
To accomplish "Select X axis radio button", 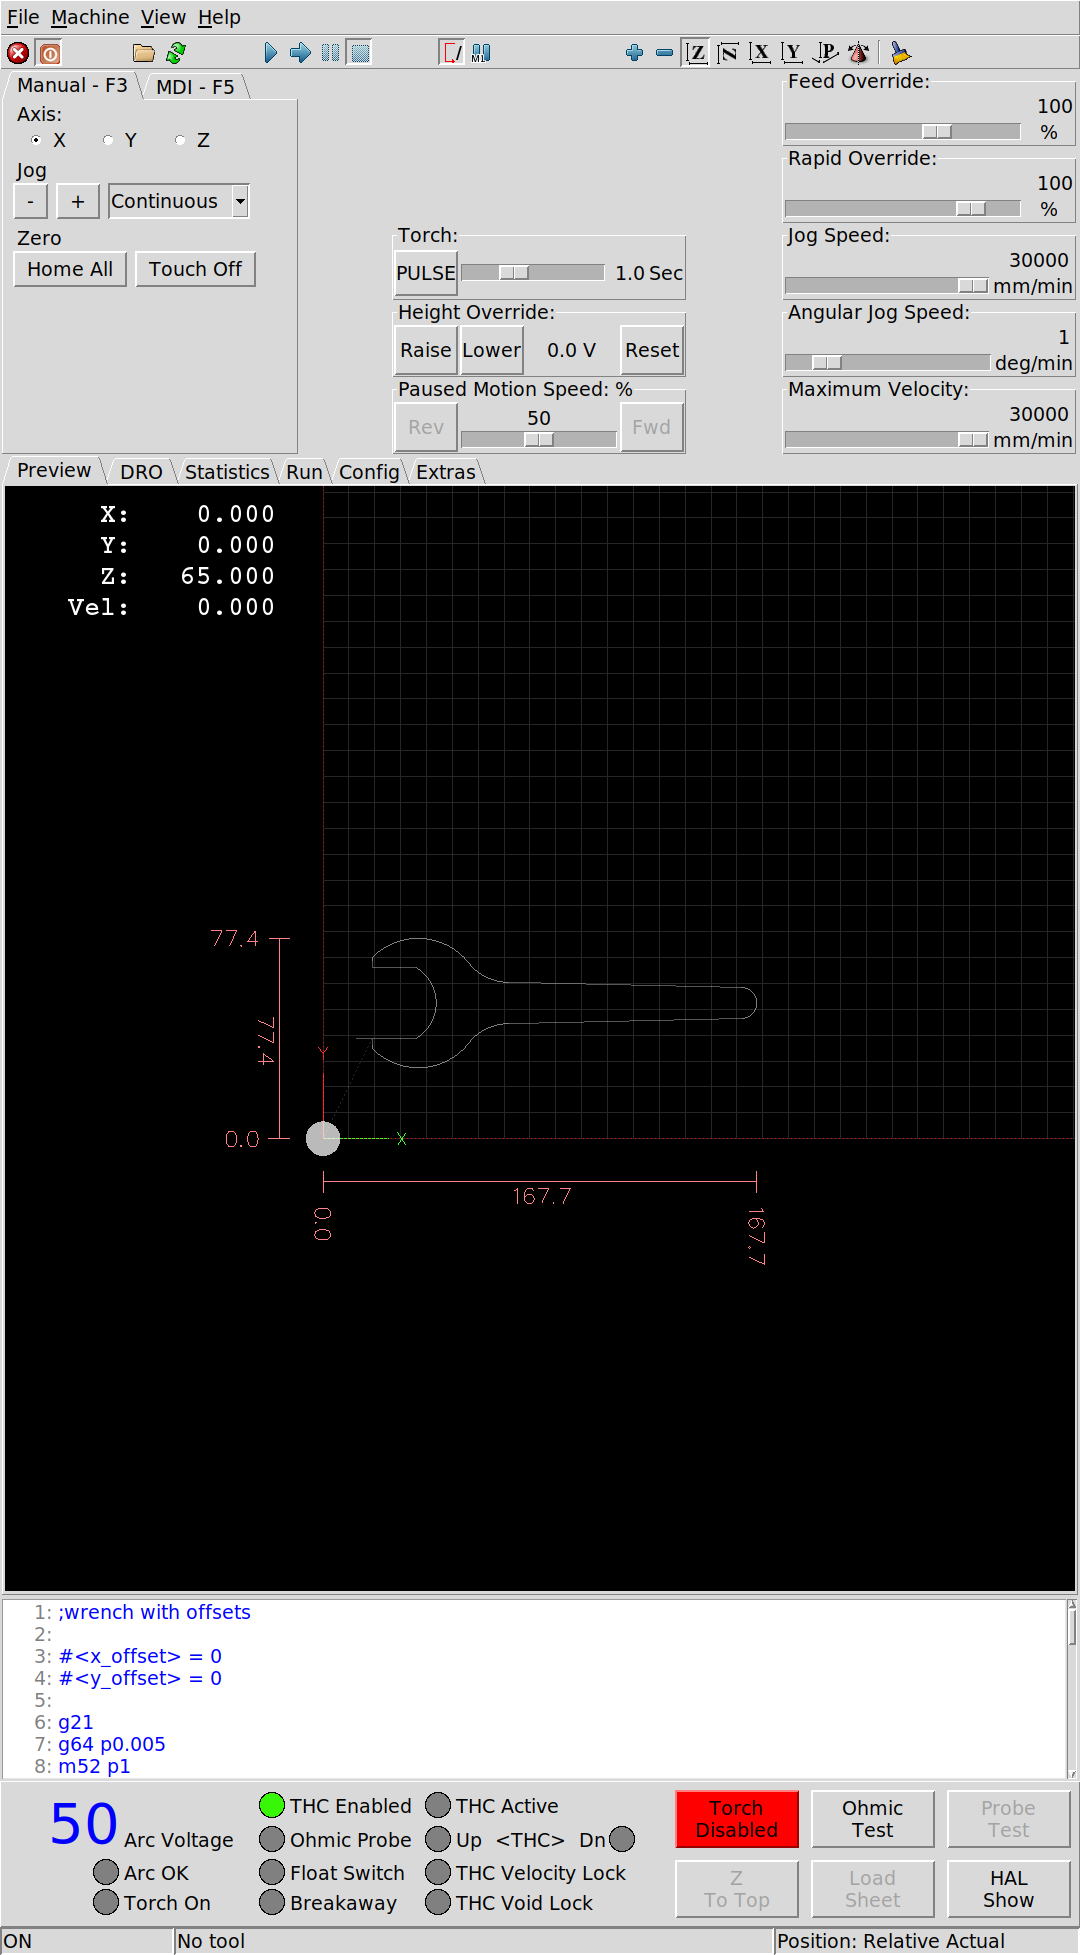I will tap(36, 140).
